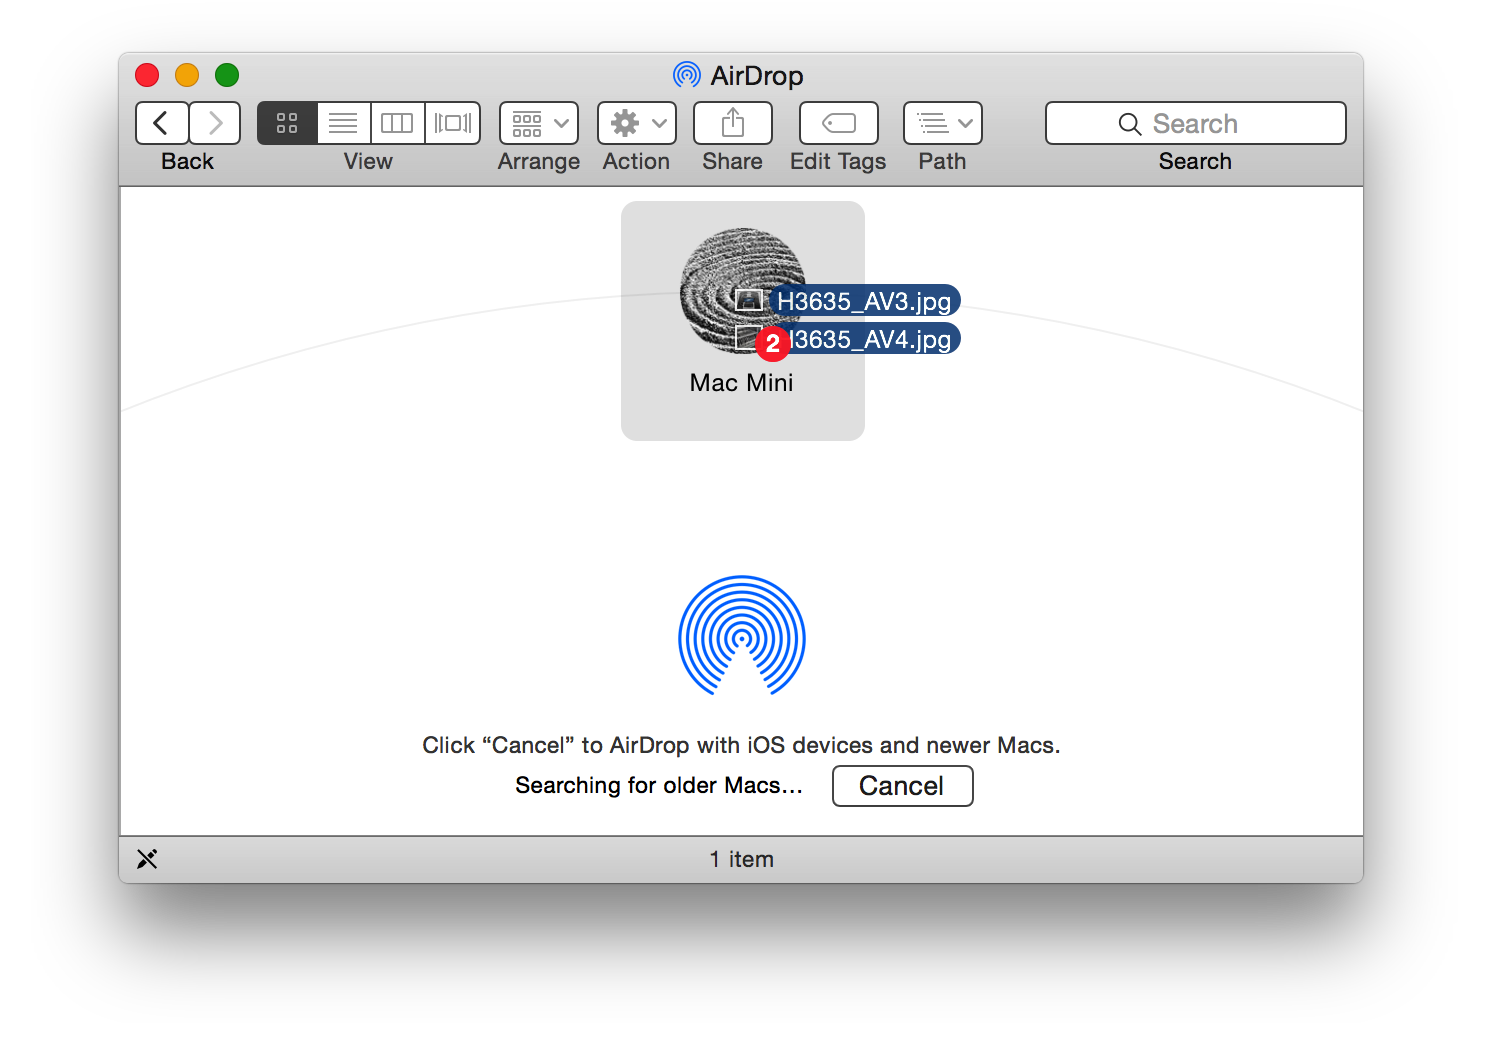Go forward with the right chevron button
1500x1041 pixels.
coord(215,123)
